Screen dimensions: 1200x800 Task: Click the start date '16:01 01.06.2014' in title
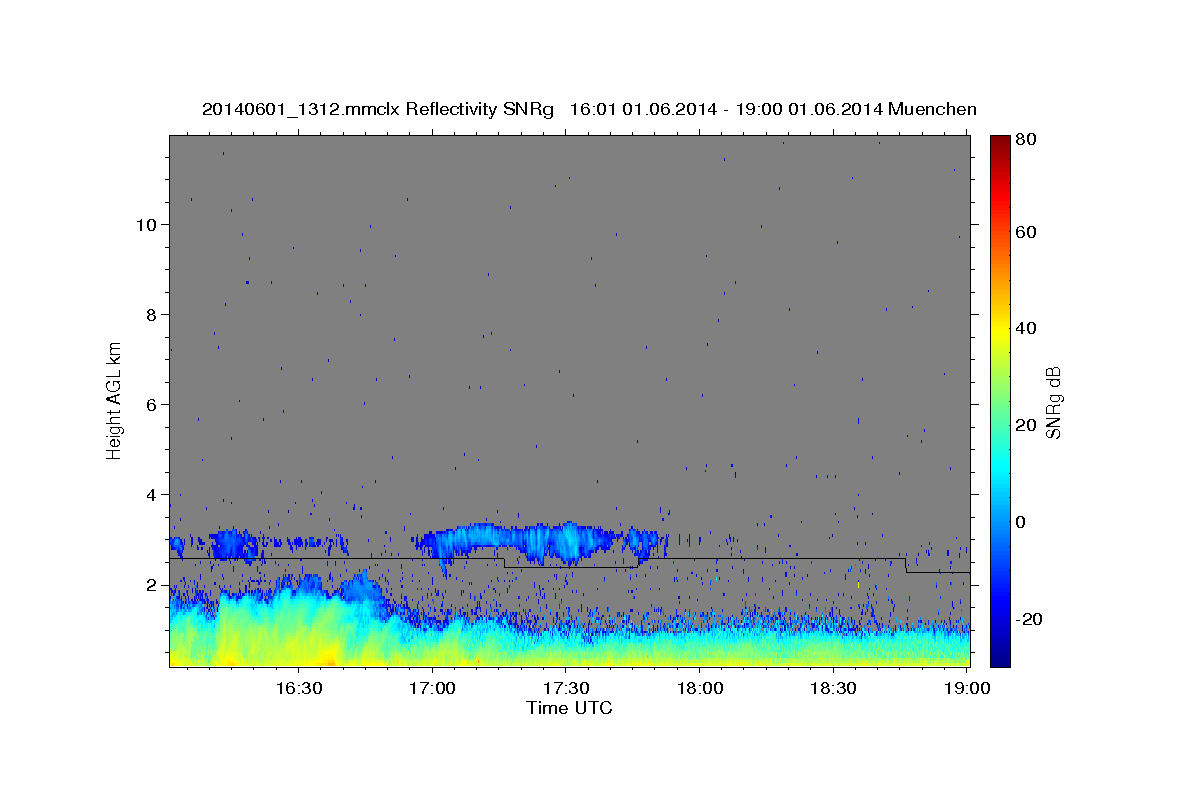coord(643,110)
